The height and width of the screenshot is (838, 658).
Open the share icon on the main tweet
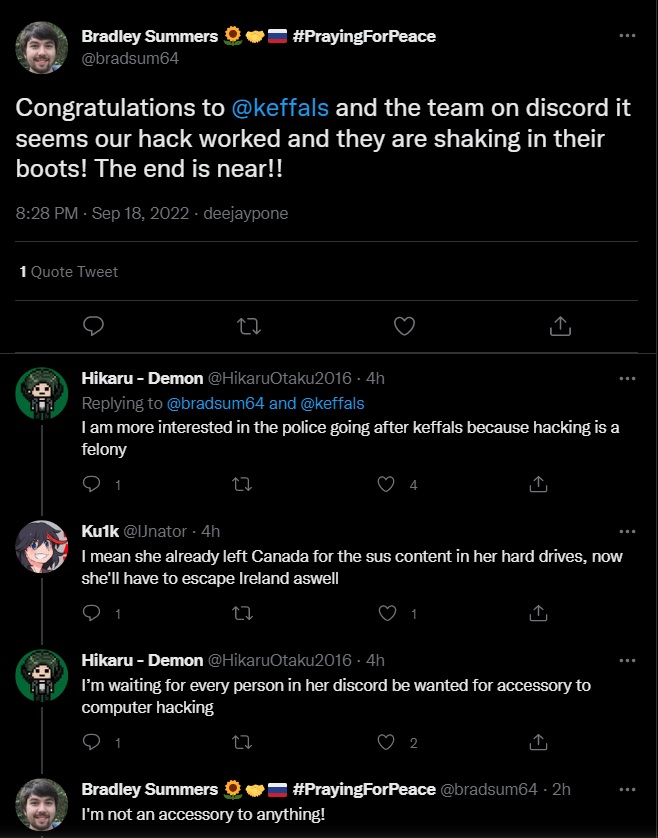click(x=561, y=325)
